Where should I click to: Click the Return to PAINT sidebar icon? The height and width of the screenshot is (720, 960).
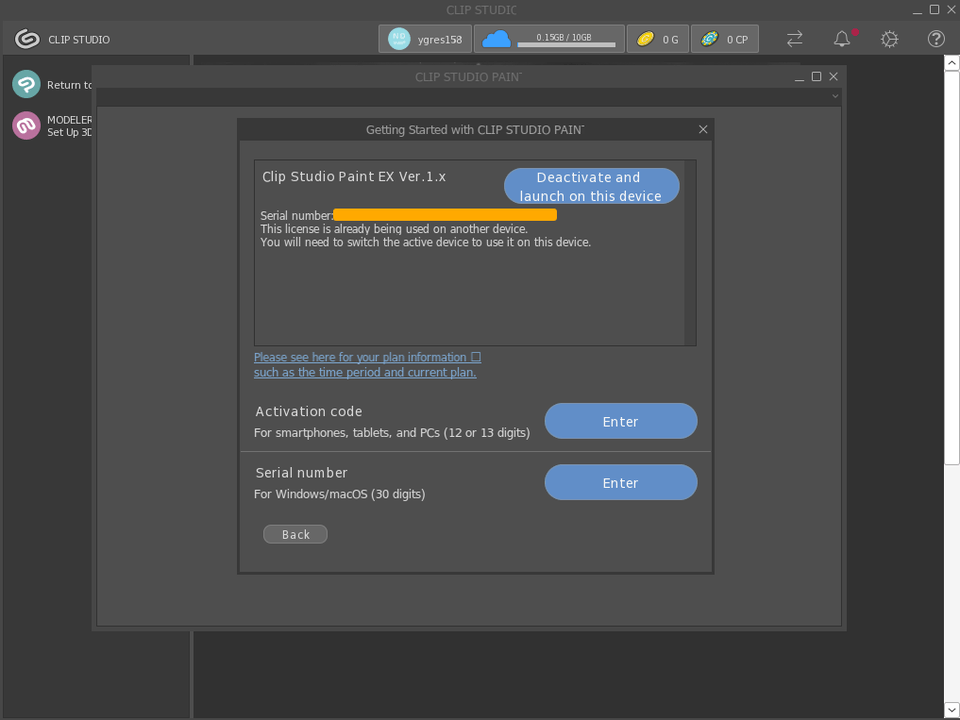26,84
